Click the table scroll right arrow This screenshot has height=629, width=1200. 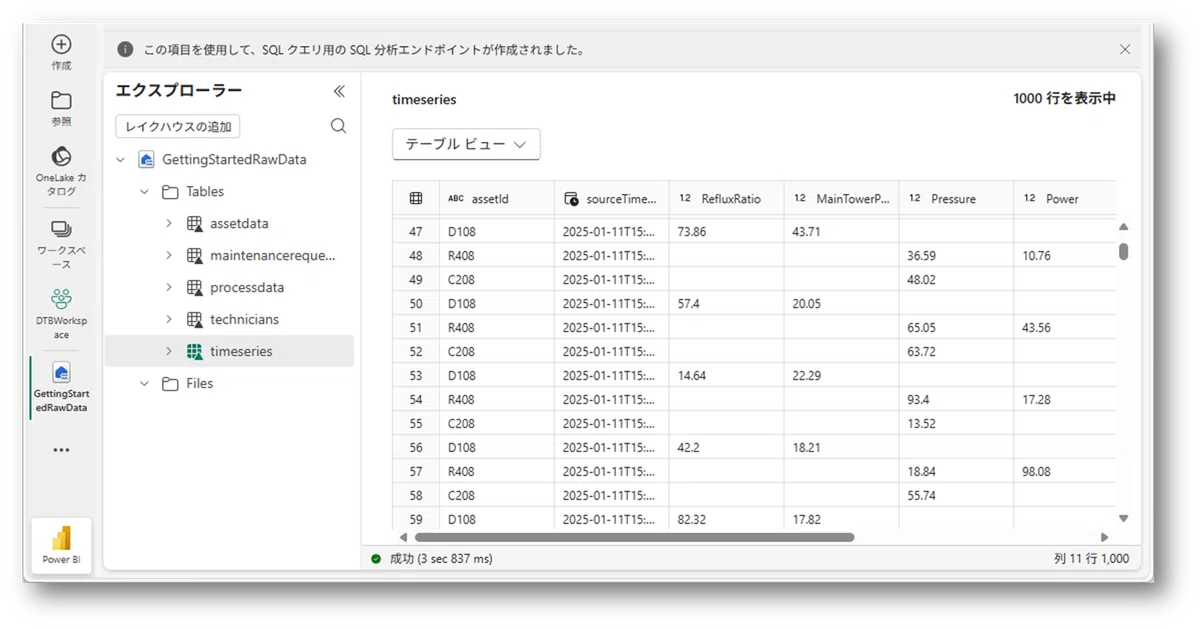click(1104, 537)
